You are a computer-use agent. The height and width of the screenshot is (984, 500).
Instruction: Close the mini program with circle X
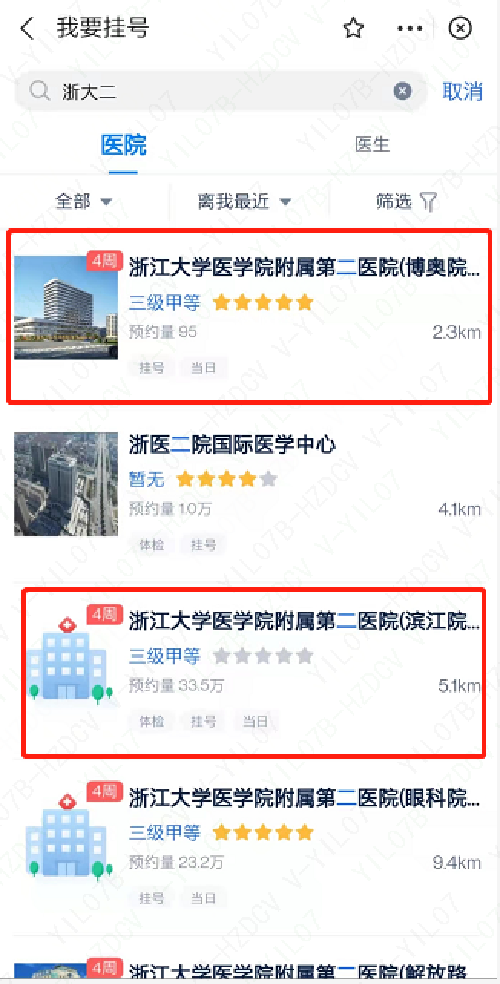(x=461, y=28)
